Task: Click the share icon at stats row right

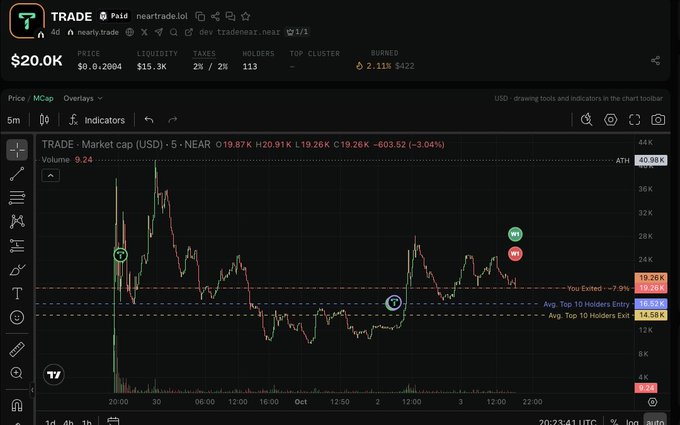Action: point(655,61)
